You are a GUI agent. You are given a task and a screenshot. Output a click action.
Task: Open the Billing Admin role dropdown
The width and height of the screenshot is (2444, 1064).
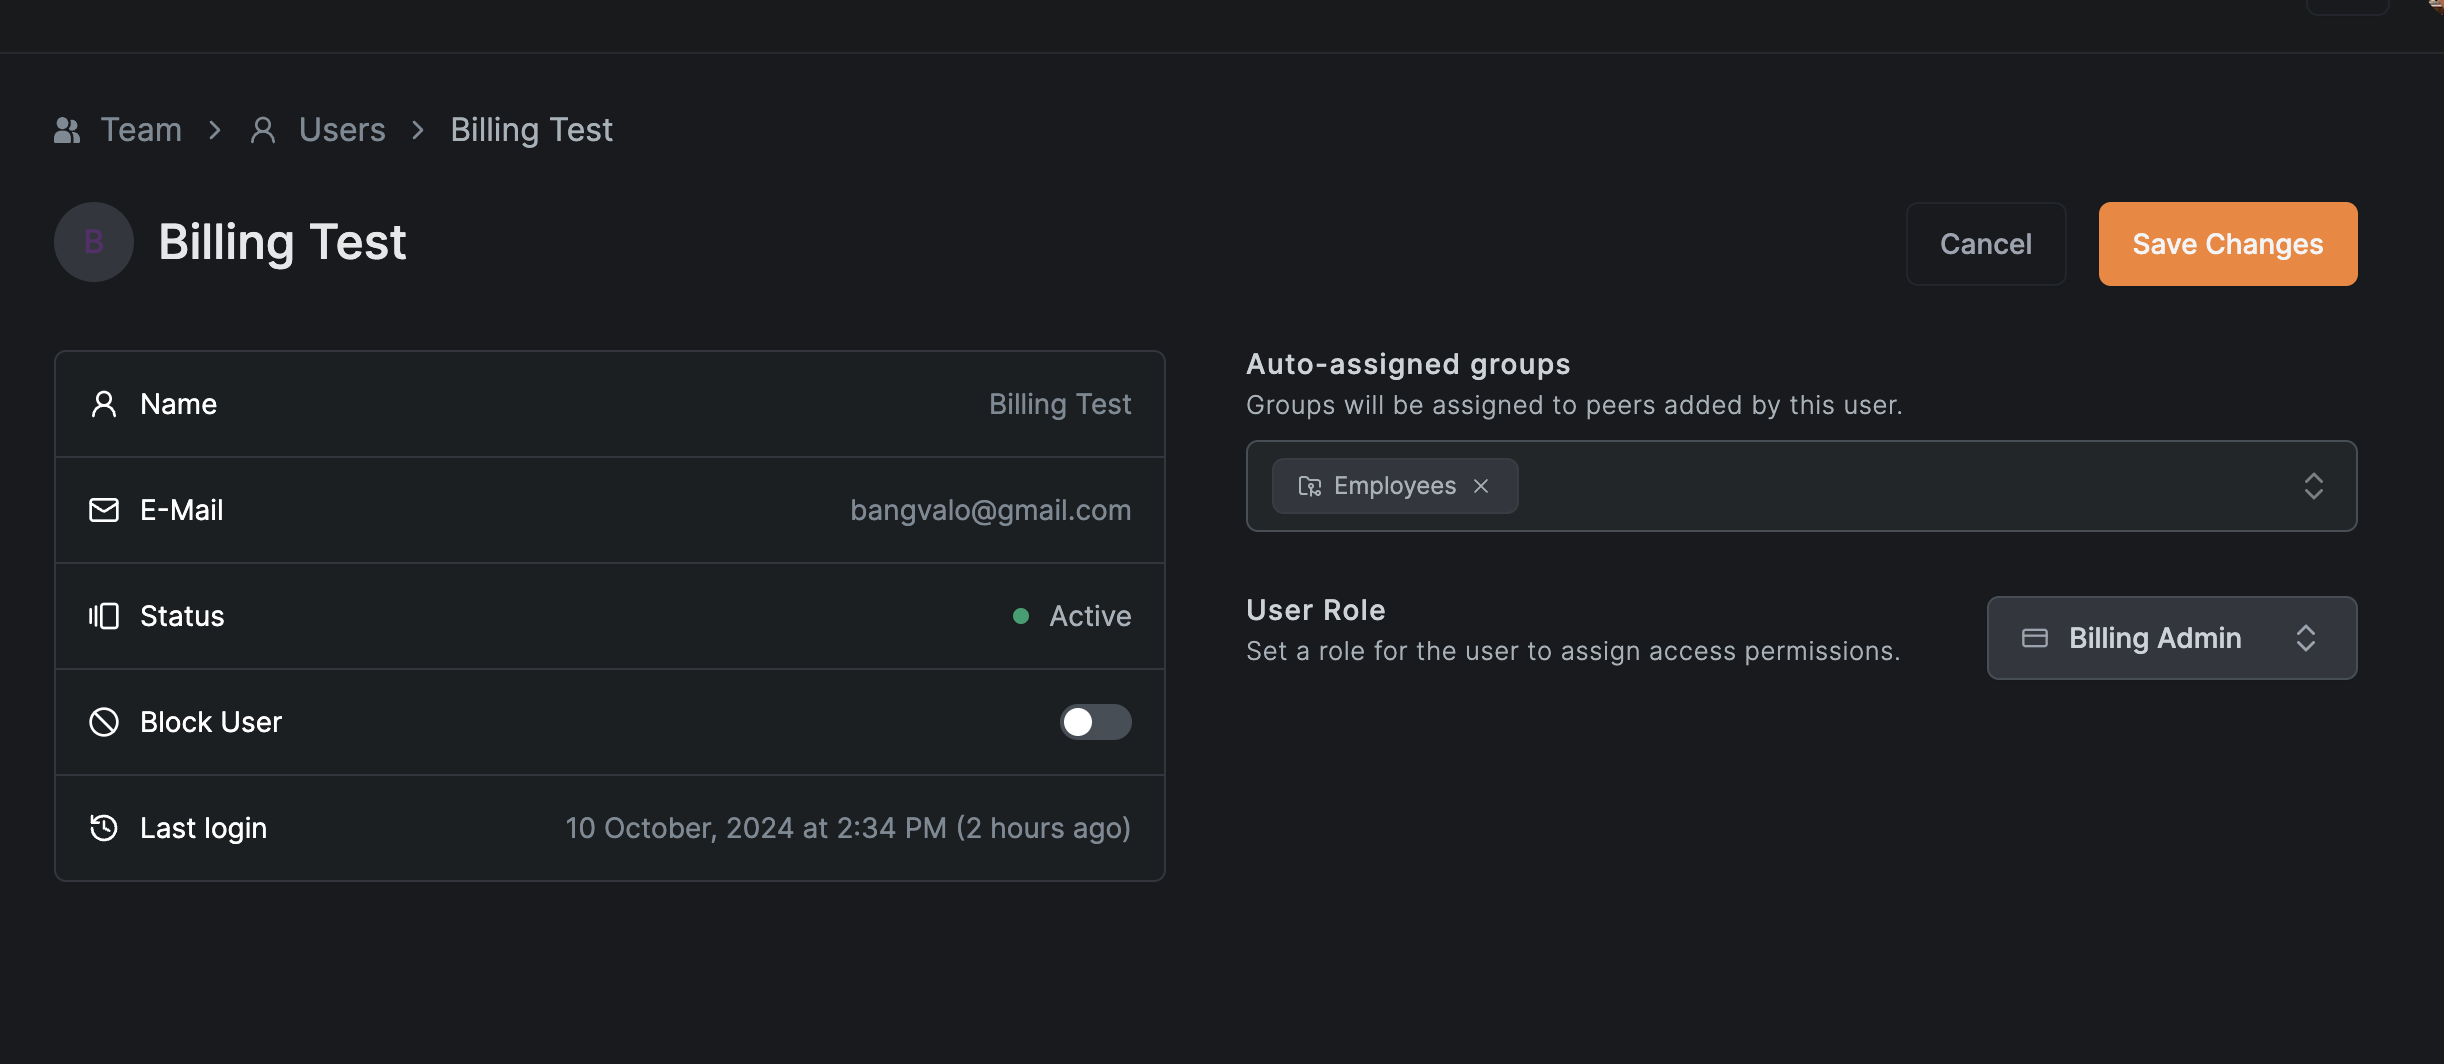point(2171,638)
